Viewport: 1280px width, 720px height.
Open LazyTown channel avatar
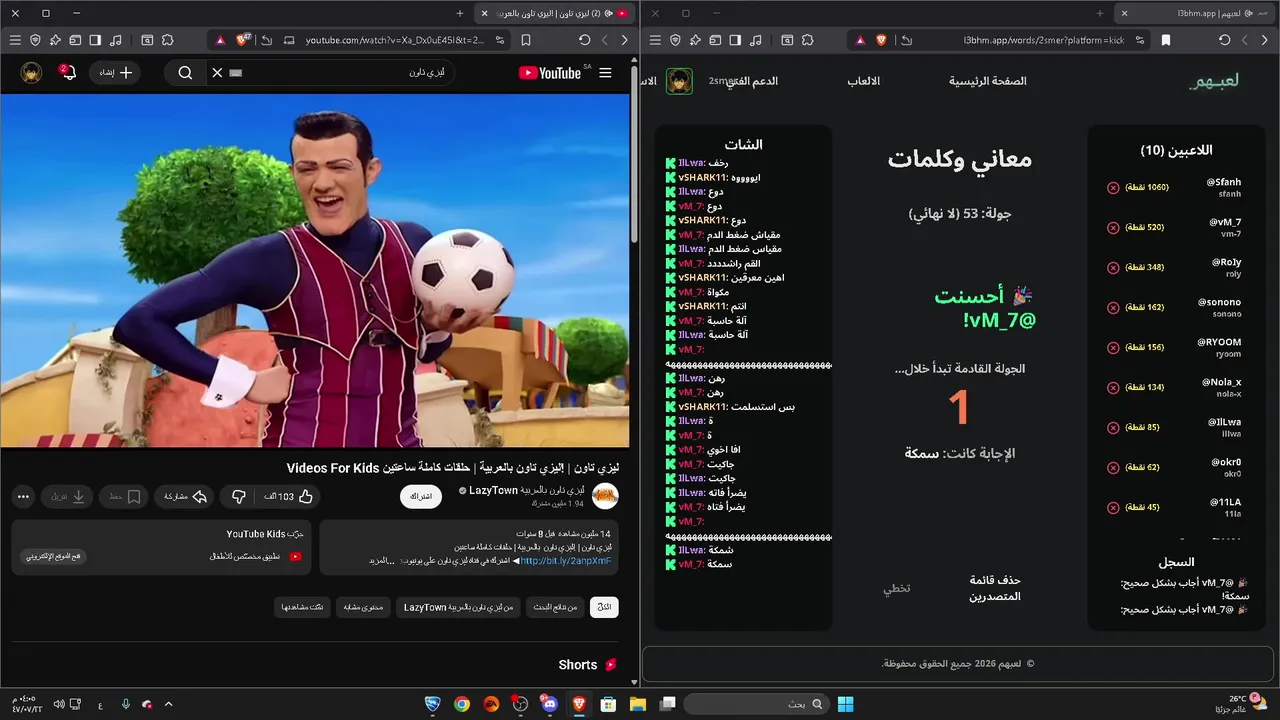click(x=605, y=496)
